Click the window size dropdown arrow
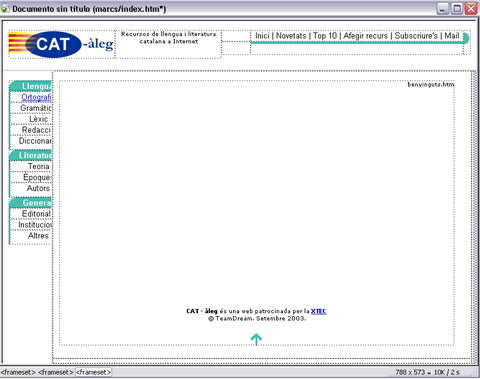The width and height of the screenshot is (480, 379). click(x=429, y=373)
